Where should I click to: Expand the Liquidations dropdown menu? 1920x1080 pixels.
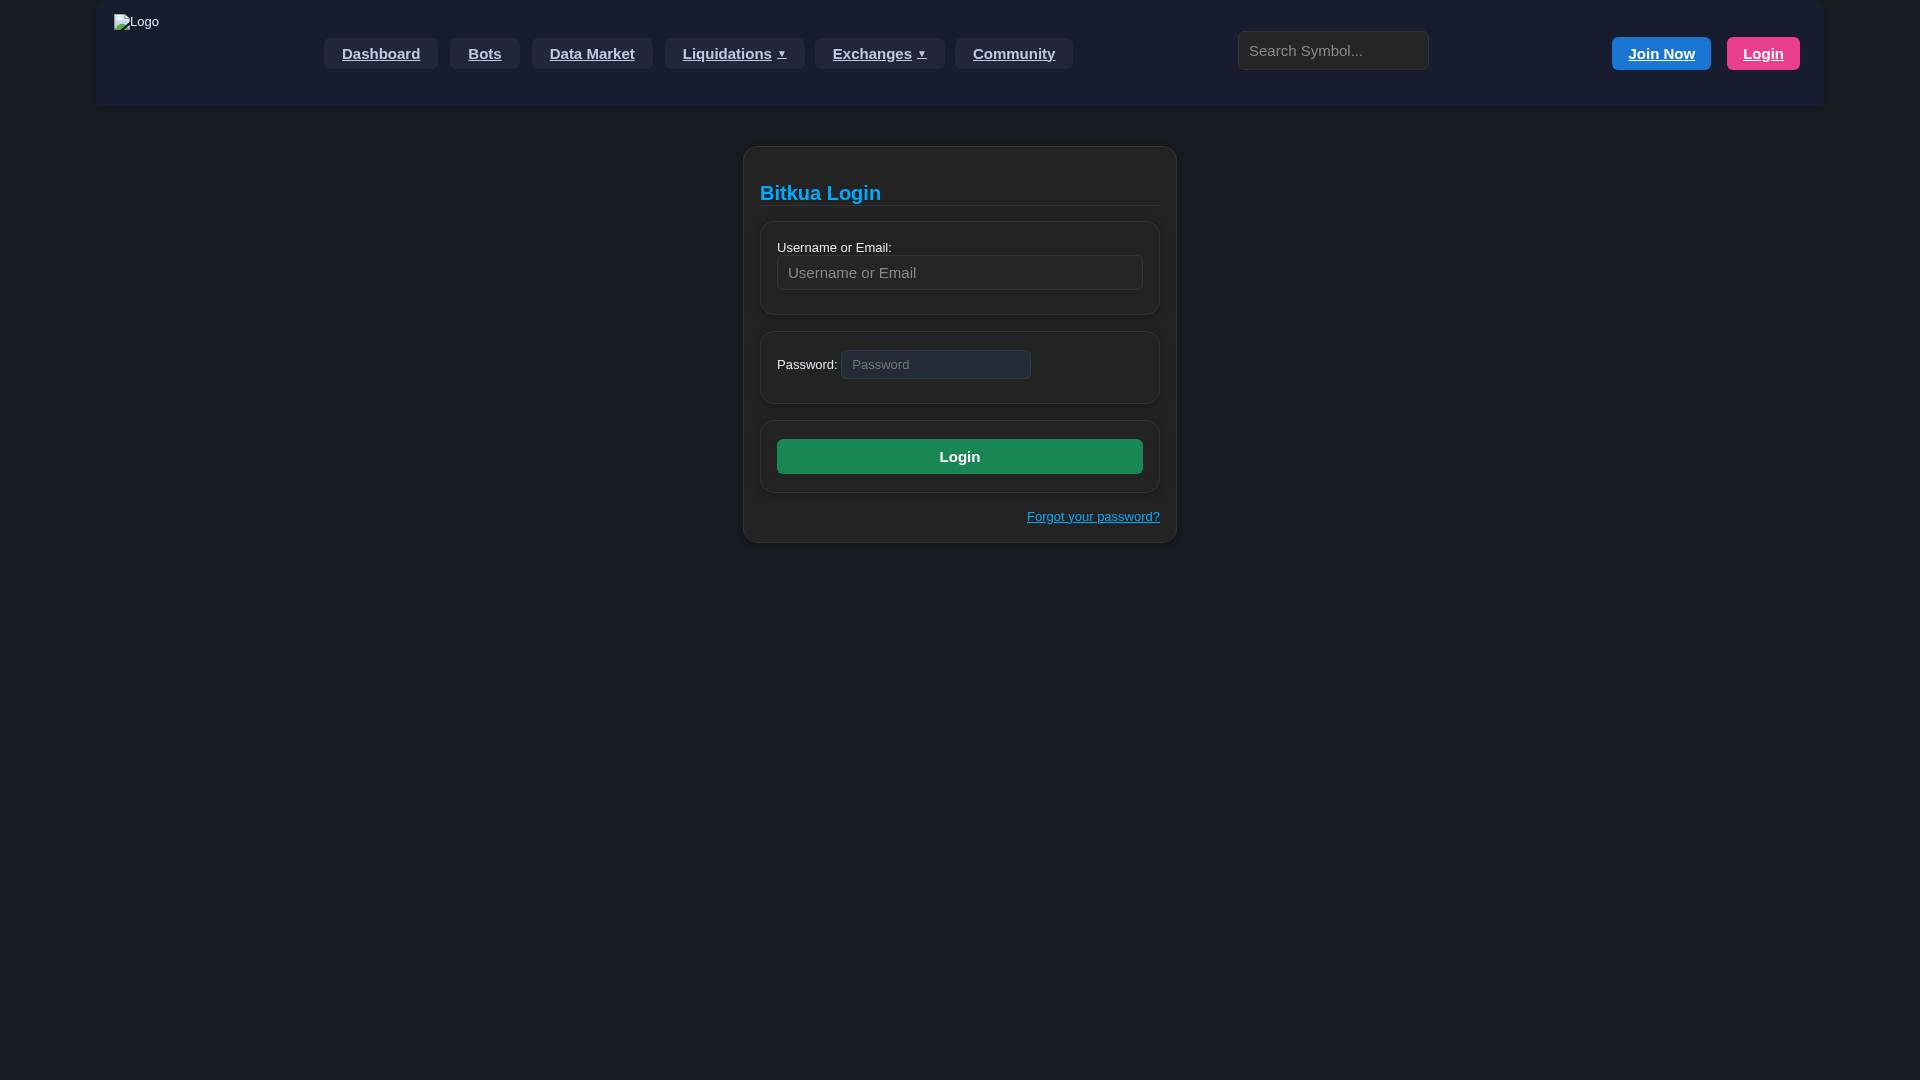pos(735,53)
